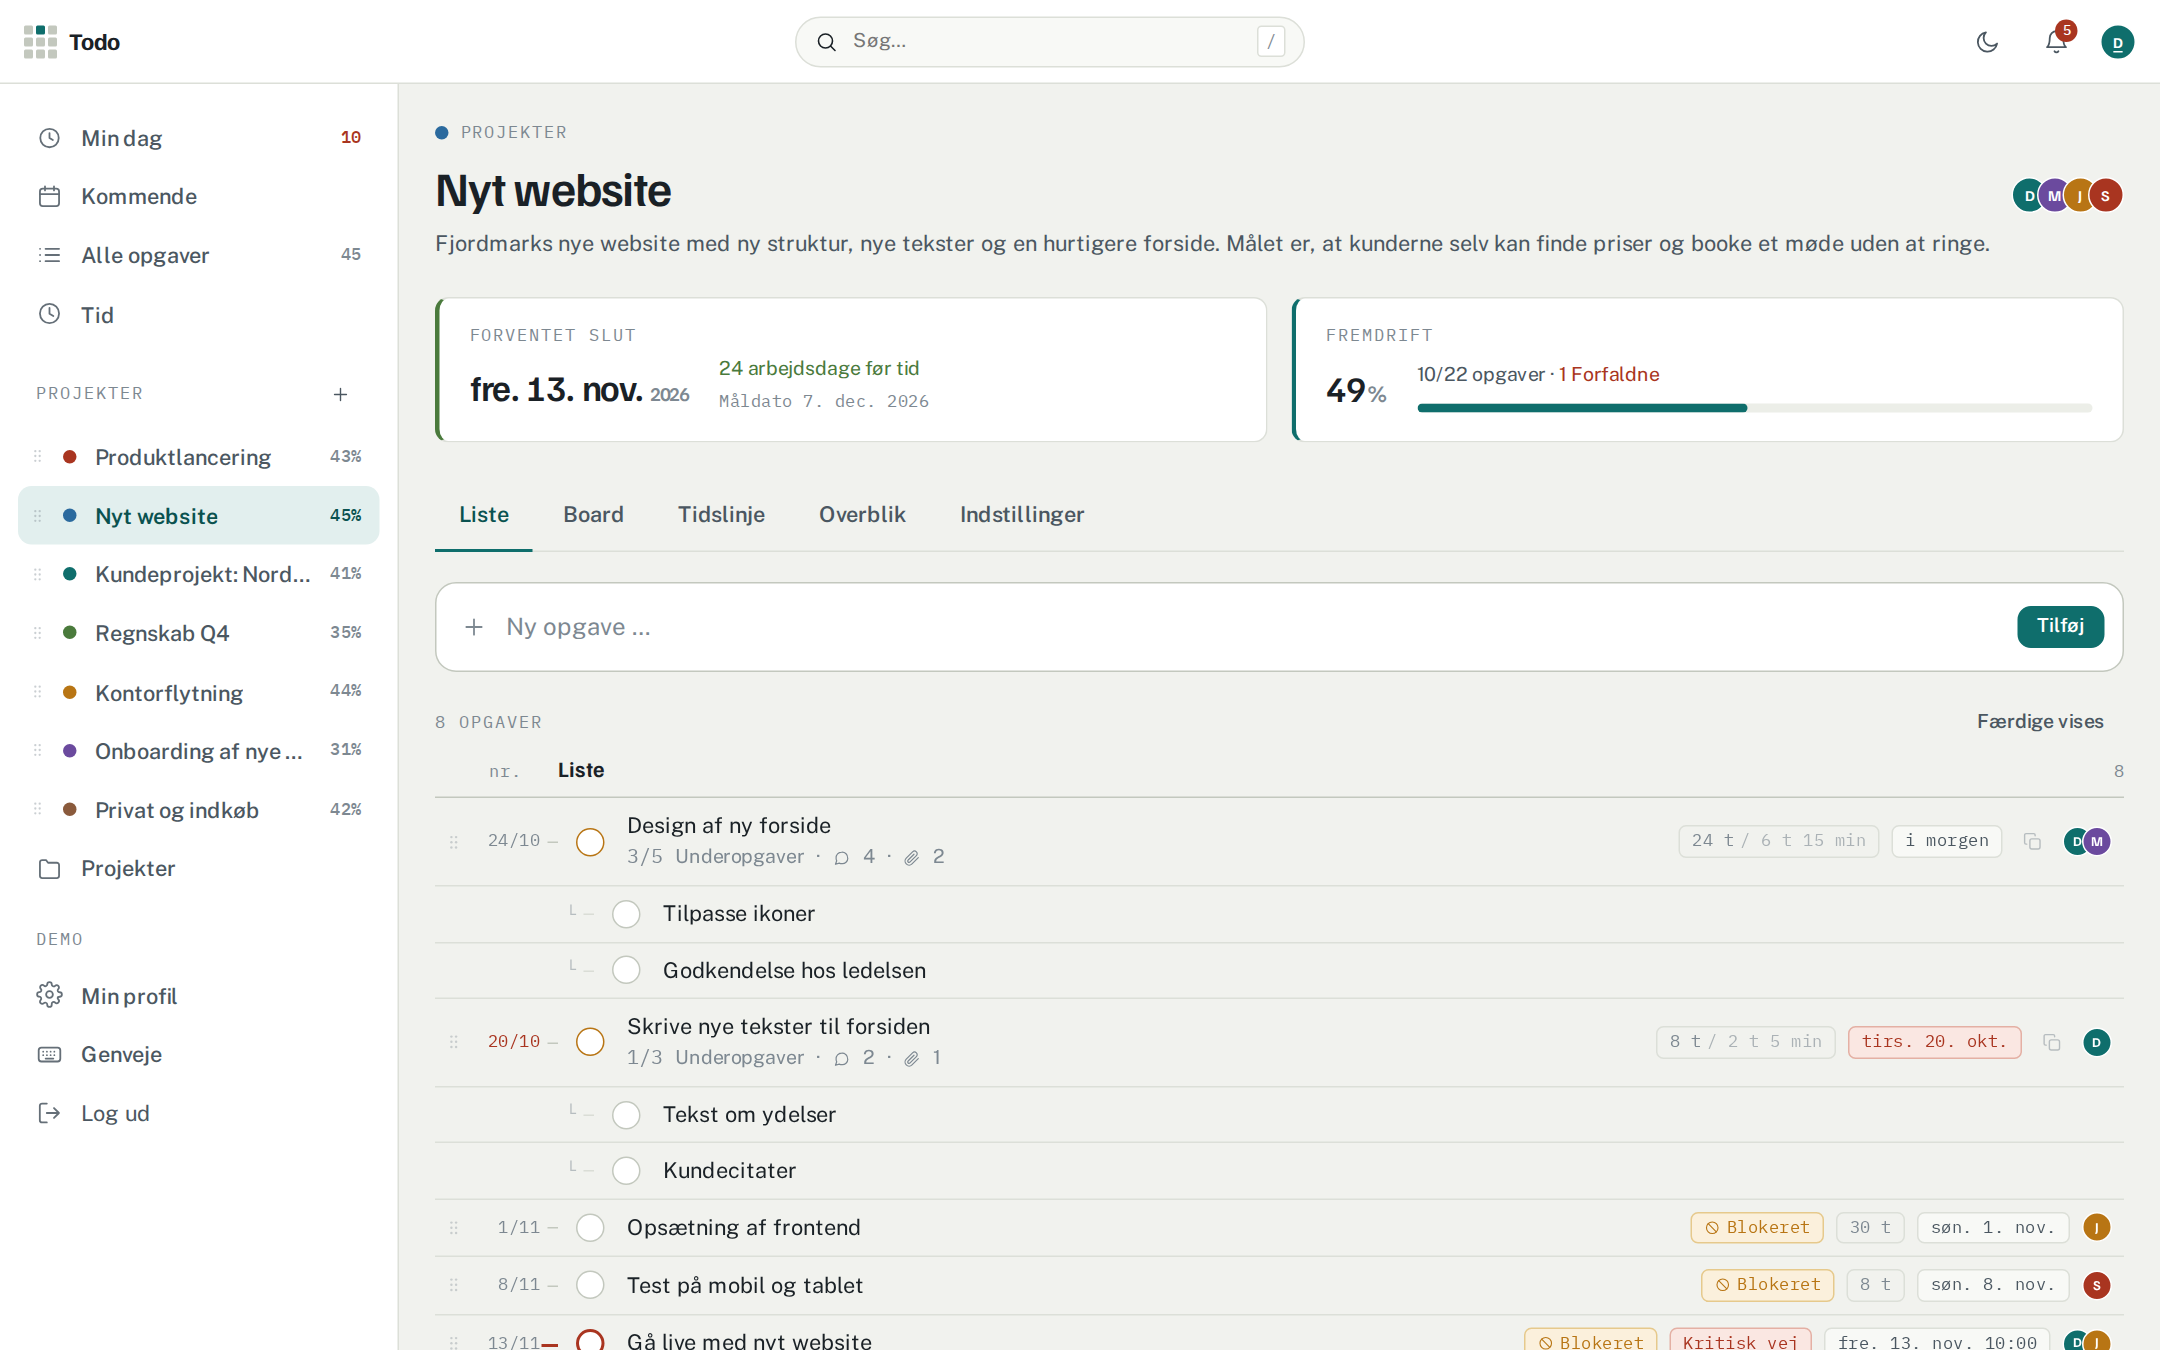The width and height of the screenshot is (2160, 1350).
Task: Switch to Tidslinje tab
Action: tap(721, 514)
